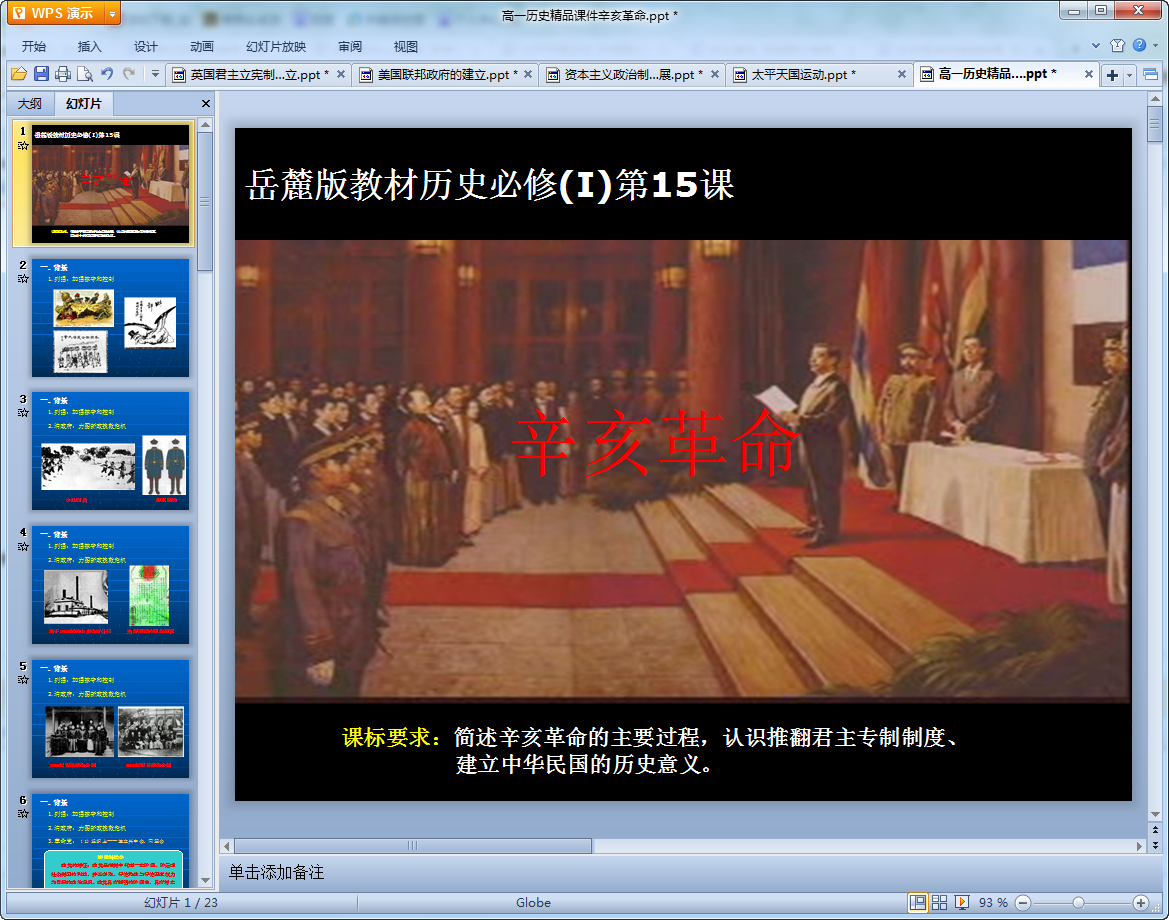The height and width of the screenshot is (920, 1169).
Task: Click the skin shirt icon
Action: point(1118,45)
